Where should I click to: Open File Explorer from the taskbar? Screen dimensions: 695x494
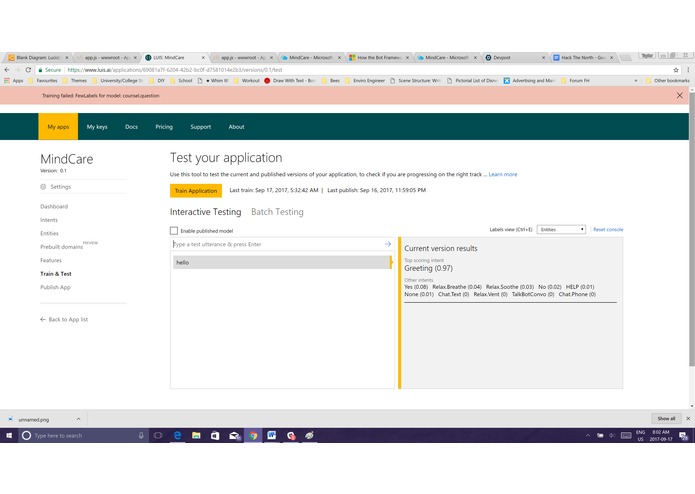coord(196,436)
